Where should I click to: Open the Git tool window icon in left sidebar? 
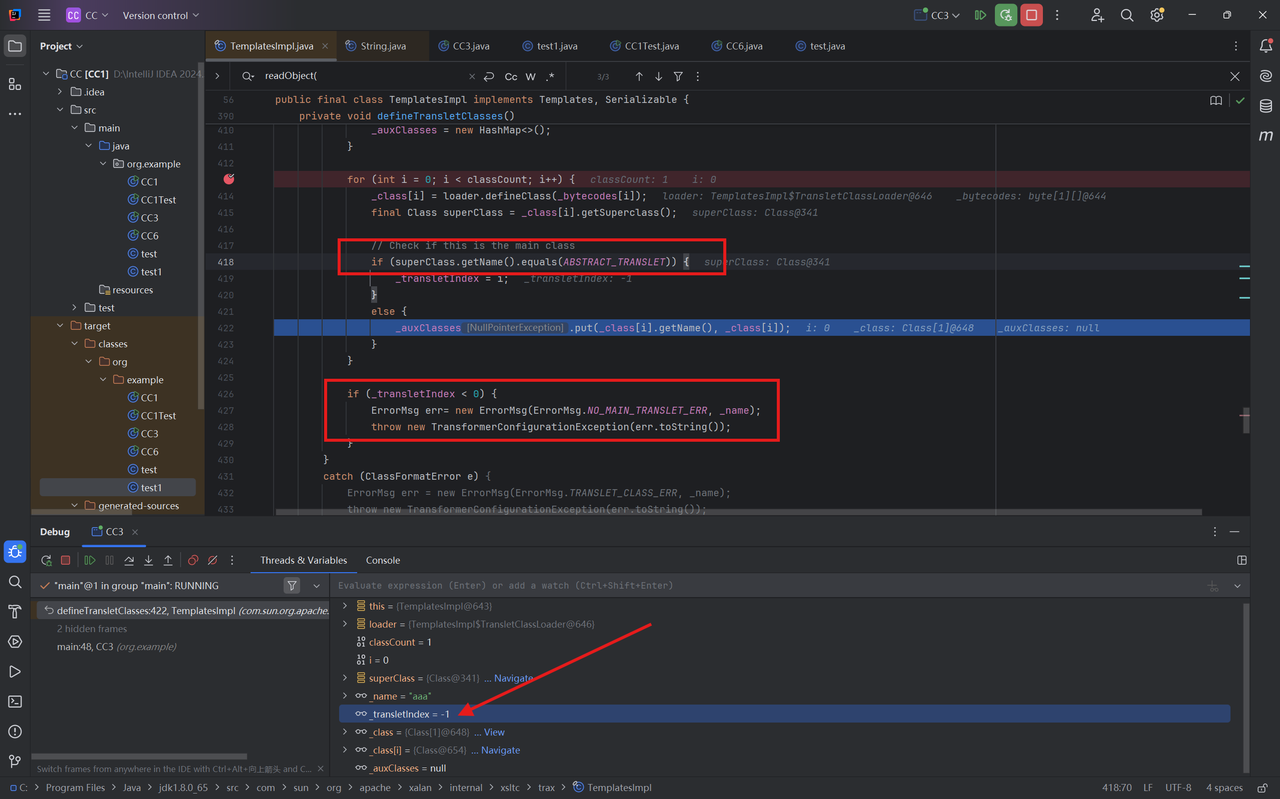click(x=15, y=761)
